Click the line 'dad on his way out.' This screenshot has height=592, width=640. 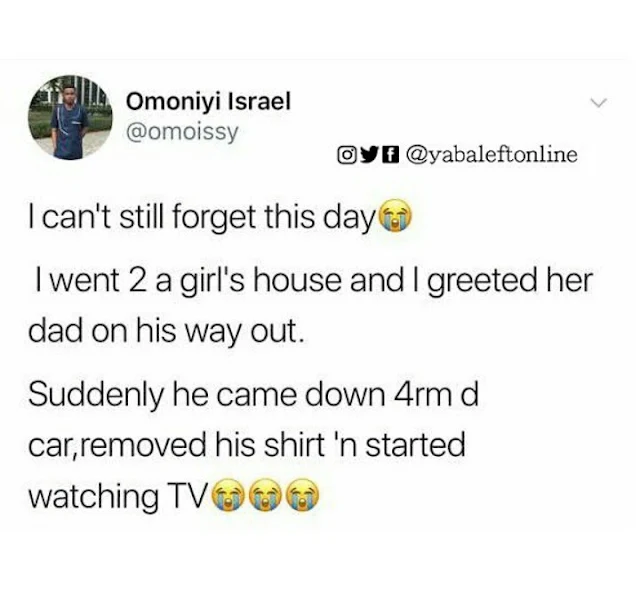point(166,332)
